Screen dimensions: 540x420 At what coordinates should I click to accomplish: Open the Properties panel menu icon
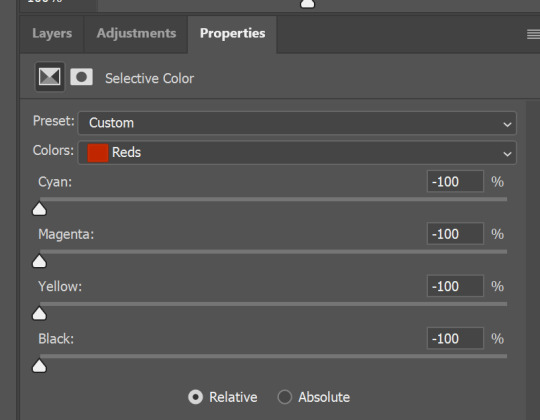[x=533, y=34]
